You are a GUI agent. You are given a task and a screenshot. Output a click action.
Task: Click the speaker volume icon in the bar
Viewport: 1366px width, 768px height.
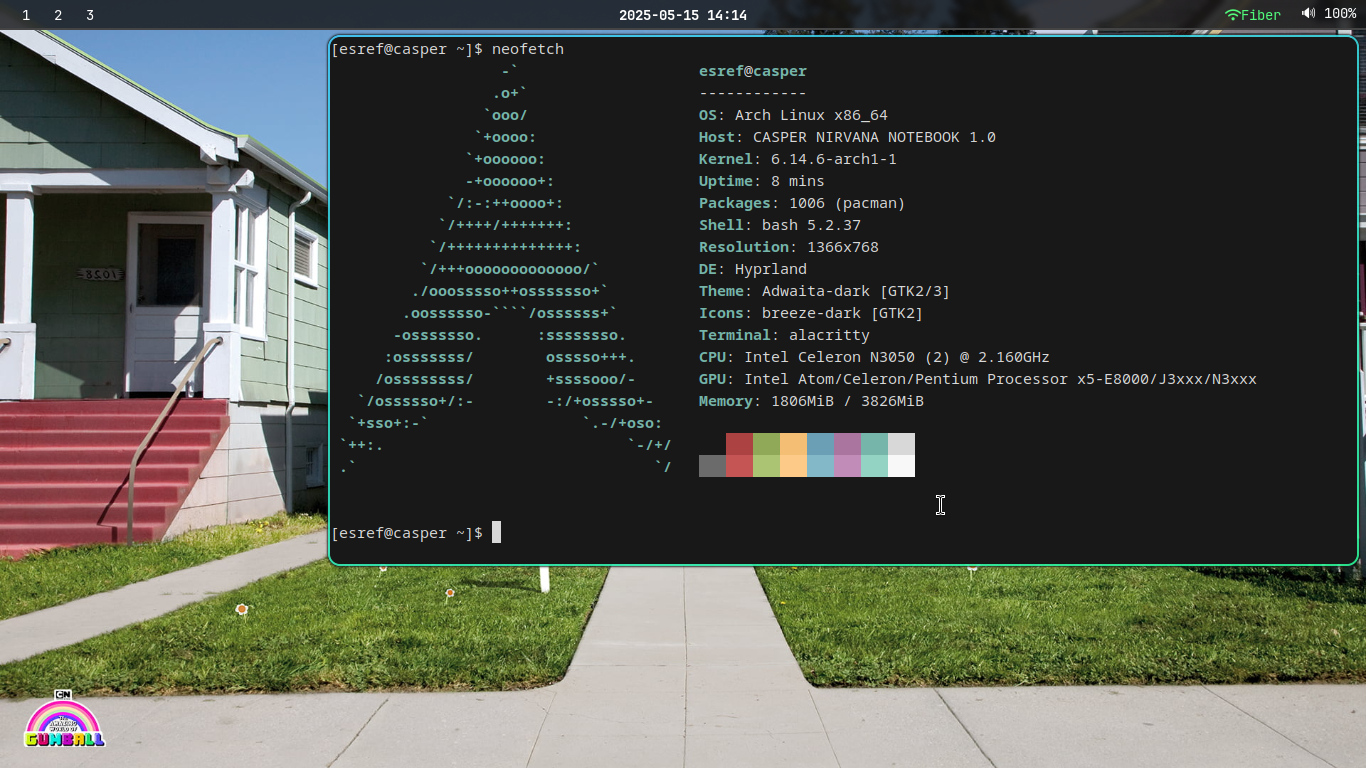(1308, 14)
